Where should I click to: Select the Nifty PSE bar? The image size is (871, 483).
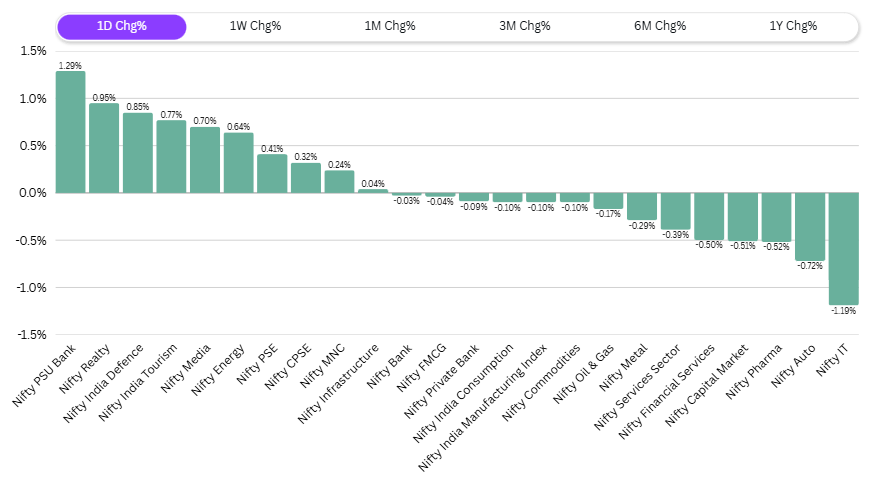click(272, 174)
